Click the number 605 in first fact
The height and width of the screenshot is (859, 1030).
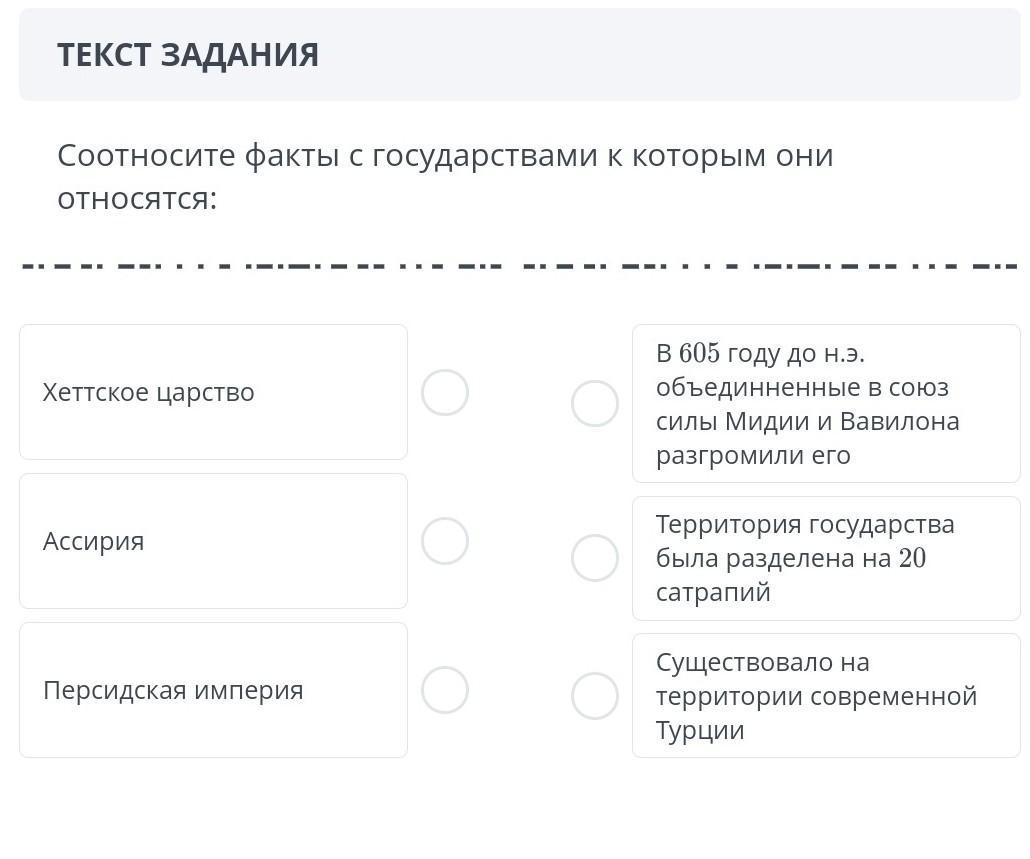(699, 354)
